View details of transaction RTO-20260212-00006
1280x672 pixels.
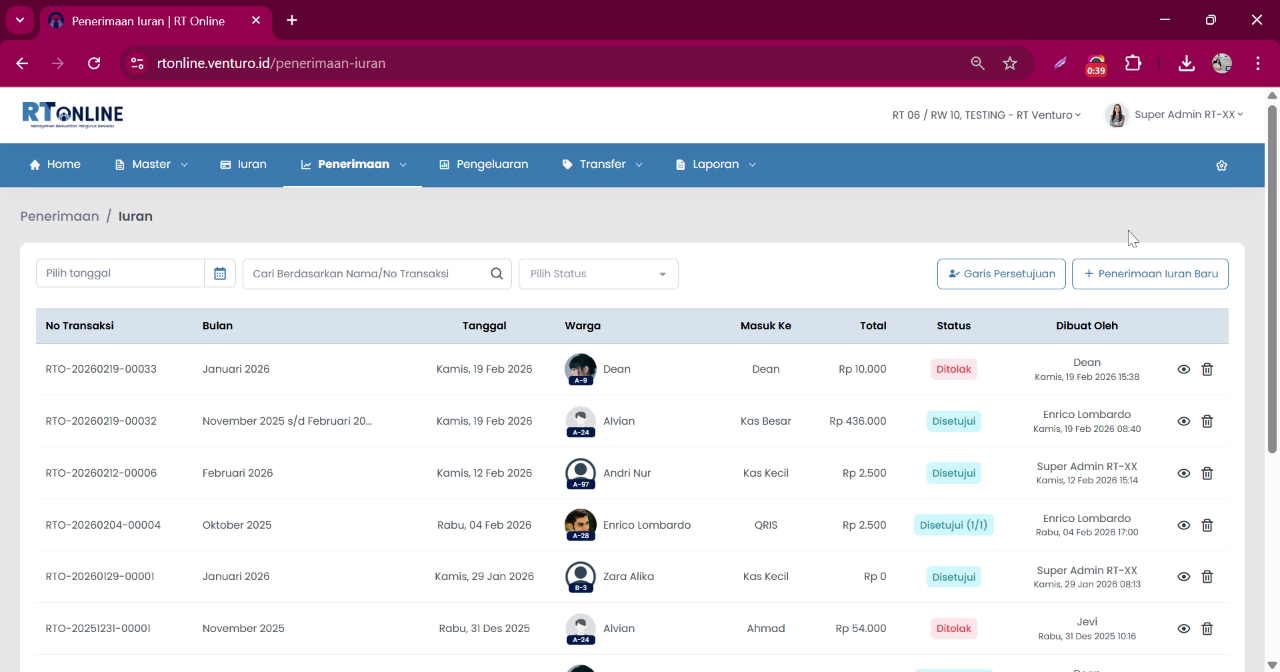pos(1183,473)
